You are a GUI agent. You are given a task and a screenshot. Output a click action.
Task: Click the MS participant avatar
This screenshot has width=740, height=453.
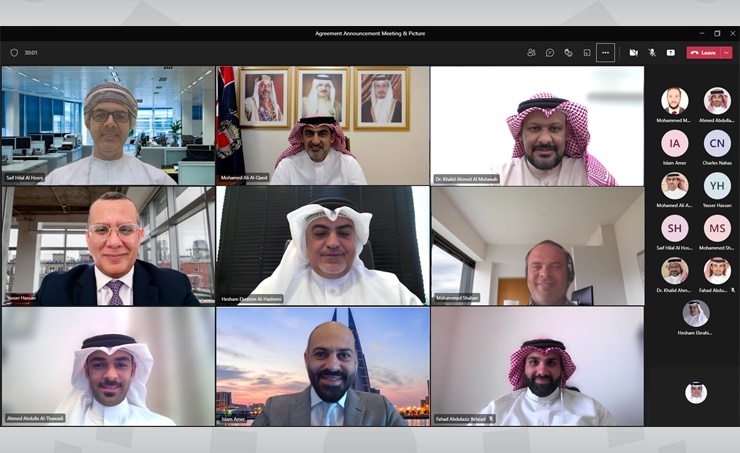(x=716, y=228)
